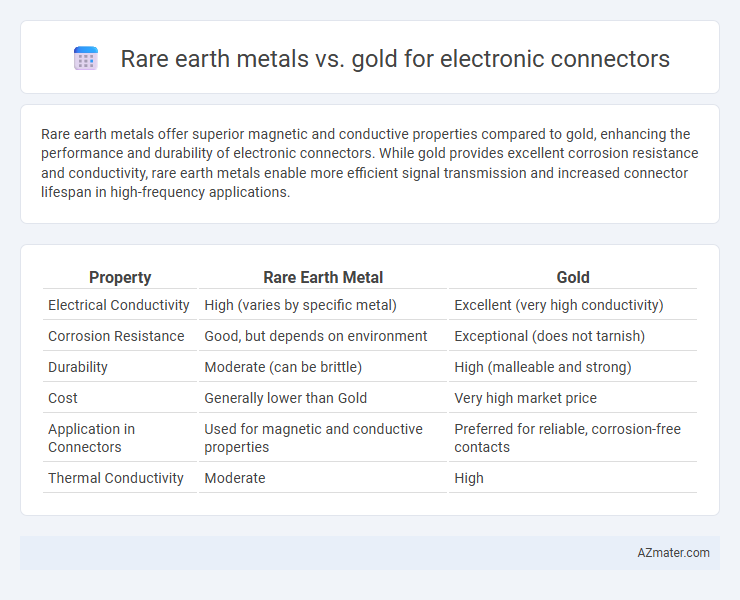Select the 'Gold' column header

coord(573,278)
